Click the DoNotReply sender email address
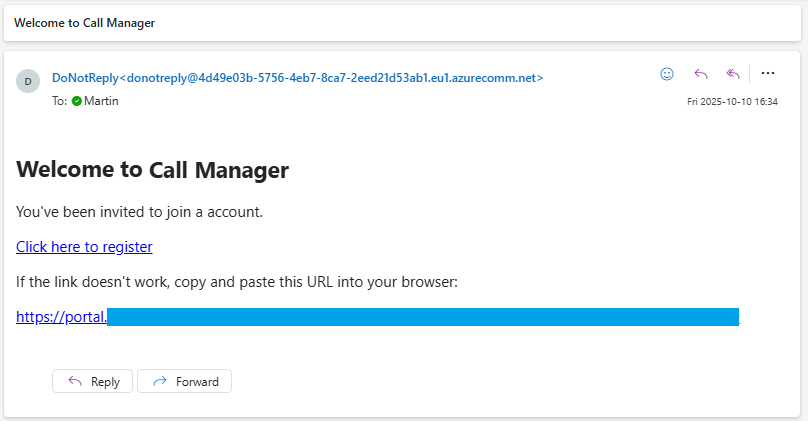This screenshot has height=421, width=808. [297, 78]
